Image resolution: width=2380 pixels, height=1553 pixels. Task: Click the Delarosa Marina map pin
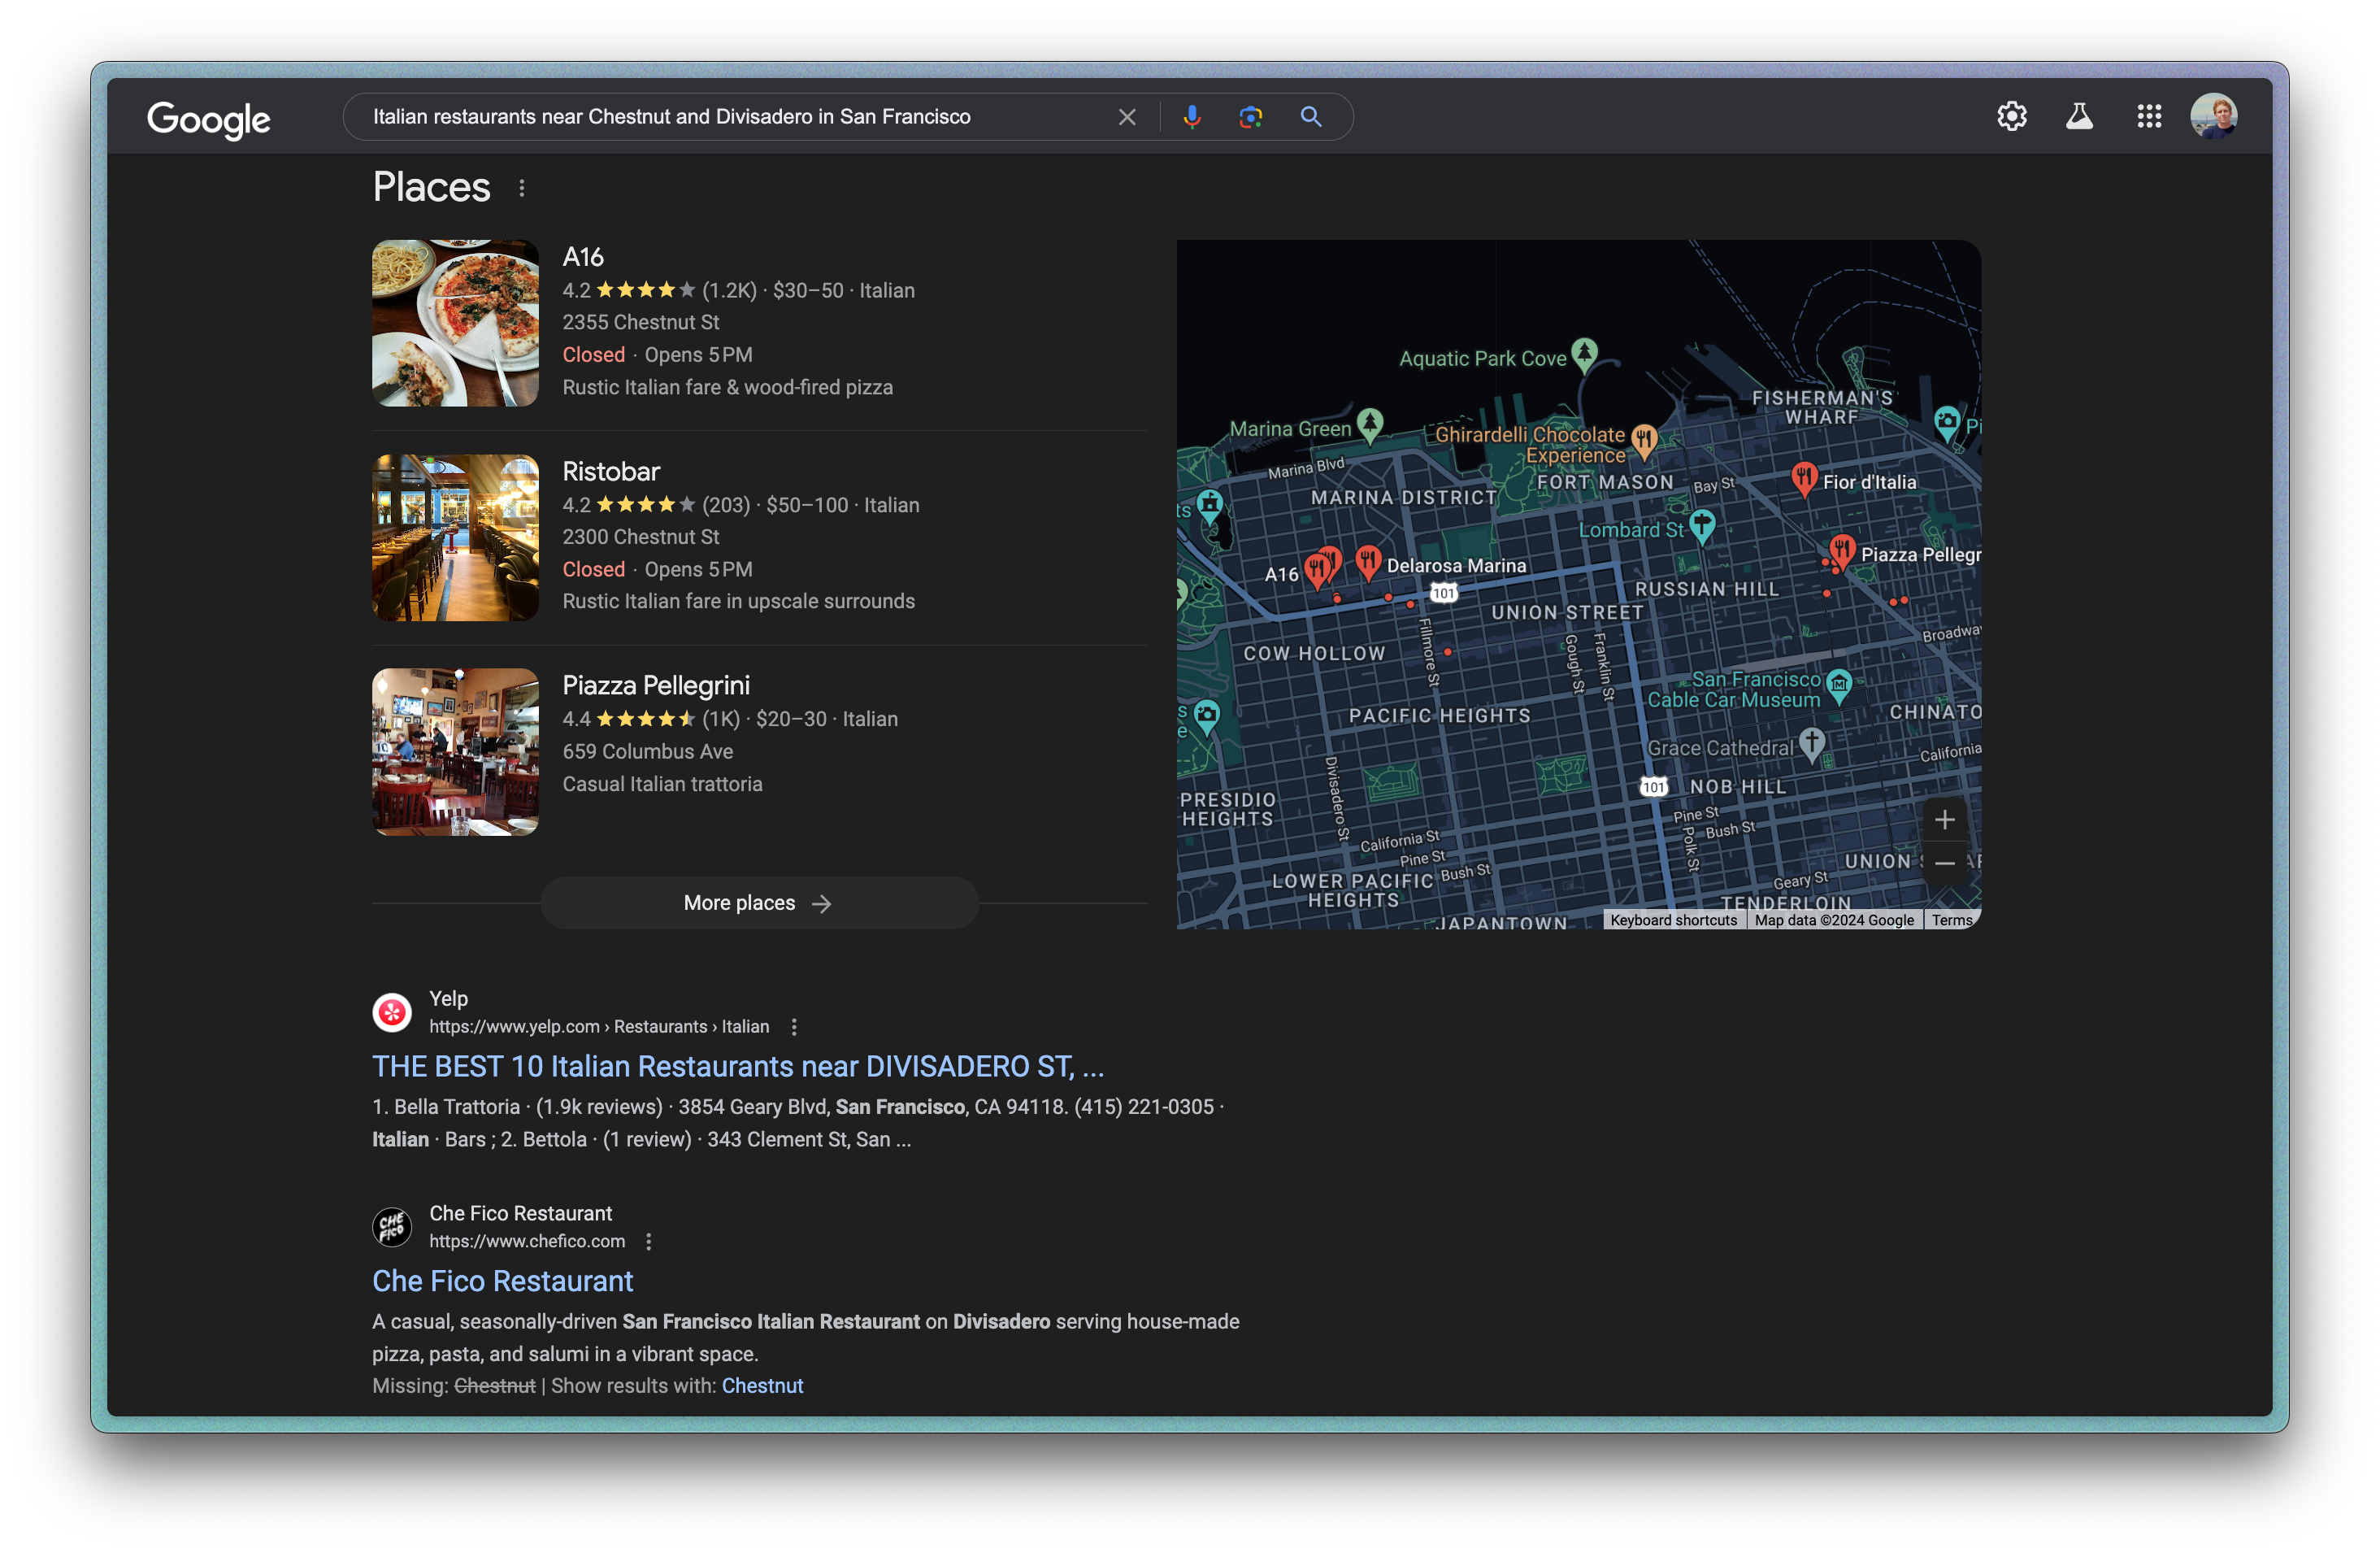[x=1368, y=561]
